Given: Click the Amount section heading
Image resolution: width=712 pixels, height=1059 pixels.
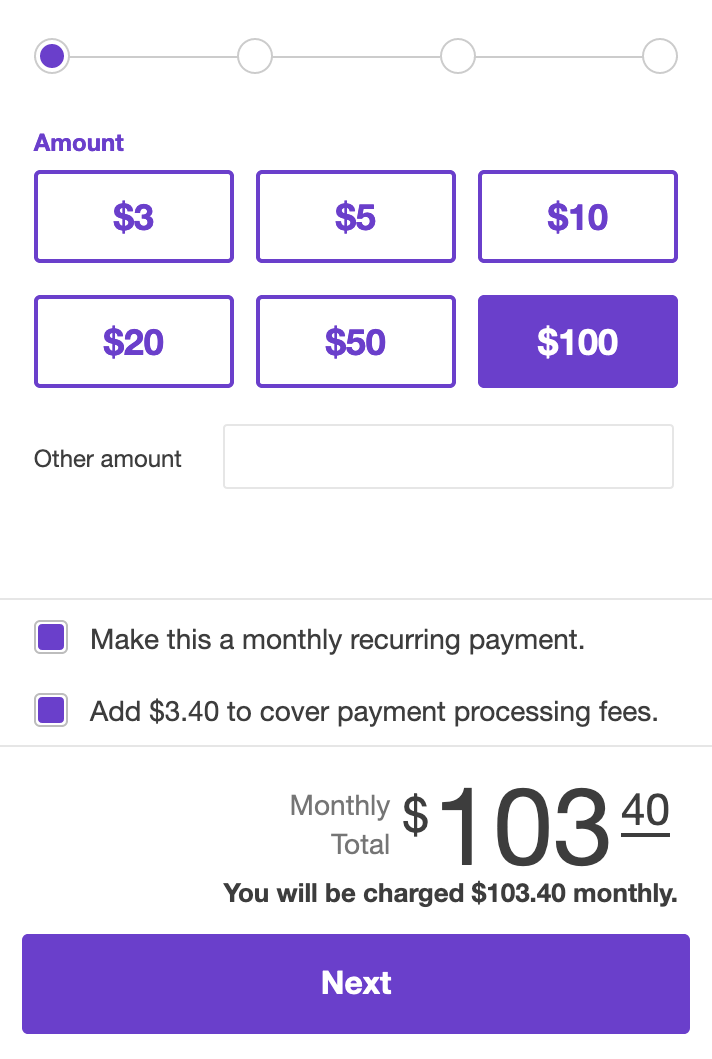Looking at the screenshot, I should (x=78, y=142).
